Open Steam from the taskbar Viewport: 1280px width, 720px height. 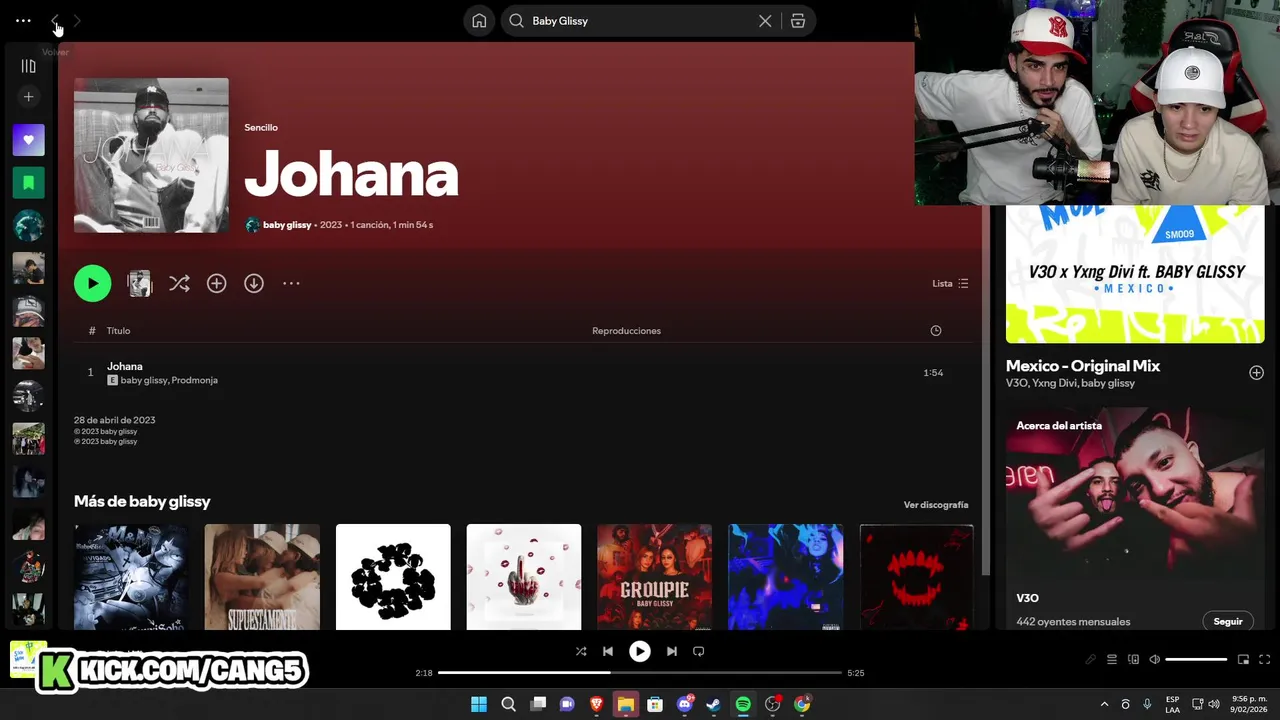tap(713, 704)
